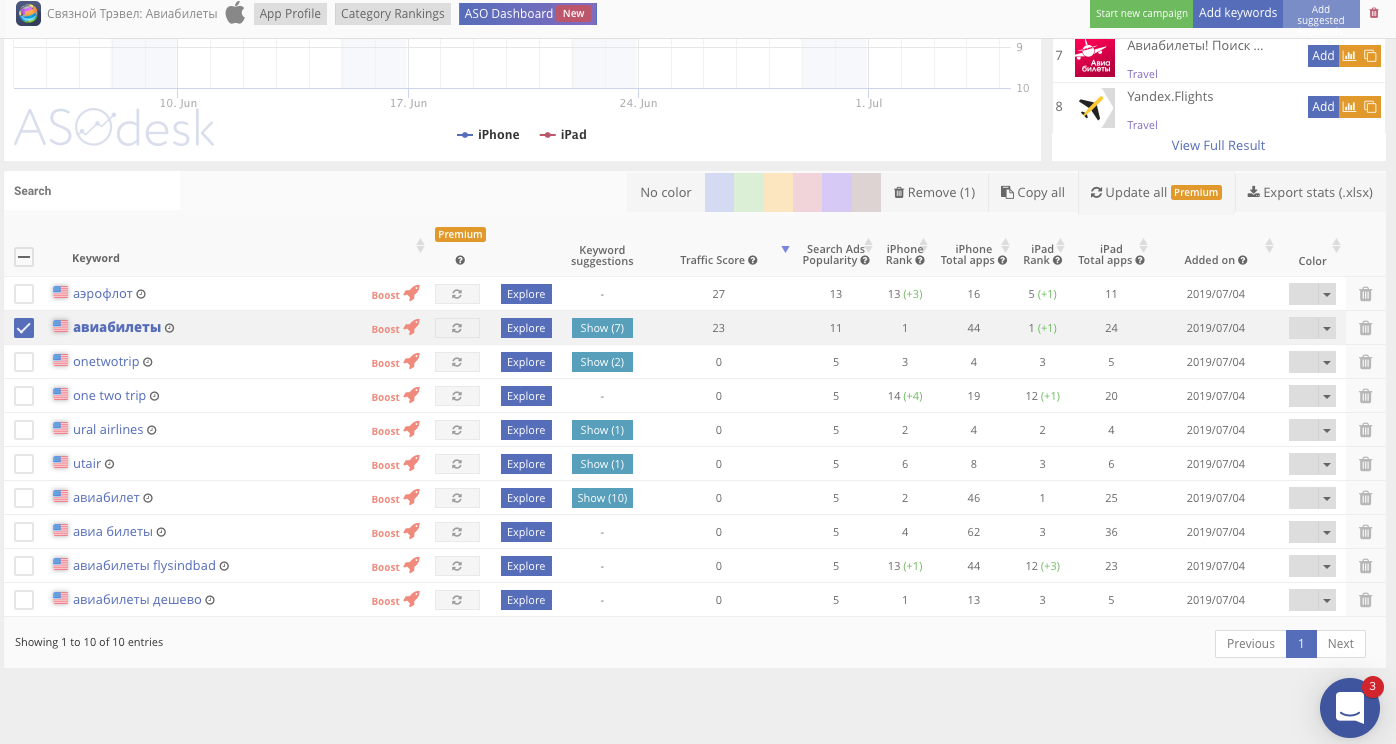Go to Next page of entries
Image resolution: width=1396 pixels, height=744 pixels.
1341,643
